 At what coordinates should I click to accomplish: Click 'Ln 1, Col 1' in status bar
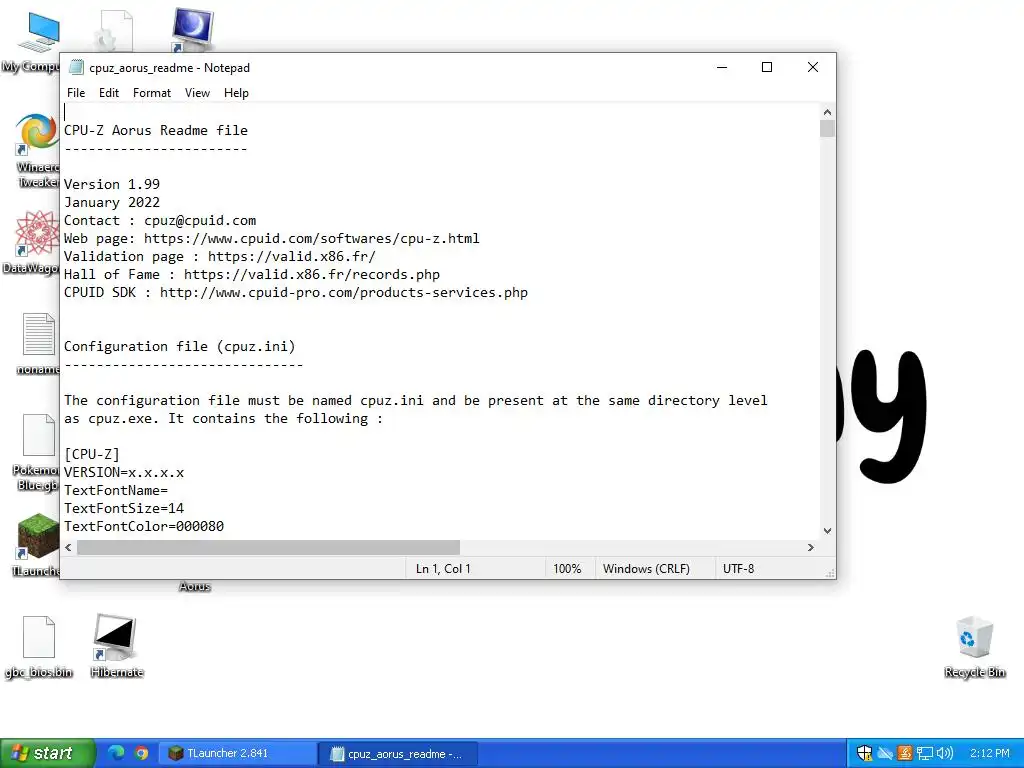[443, 569]
